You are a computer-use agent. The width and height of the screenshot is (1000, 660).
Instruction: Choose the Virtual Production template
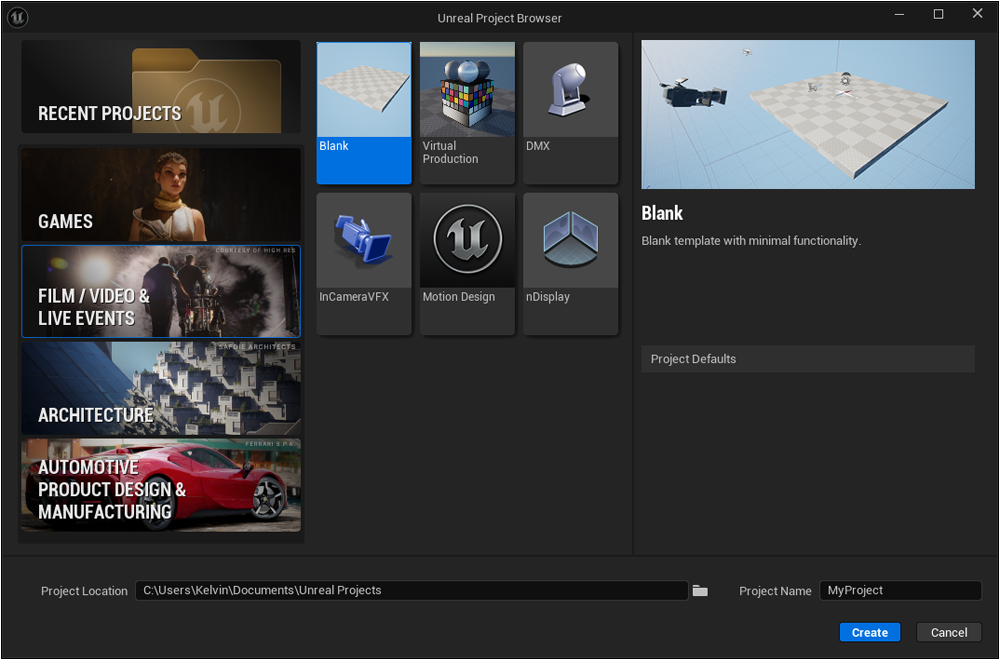tap(467, 113)
